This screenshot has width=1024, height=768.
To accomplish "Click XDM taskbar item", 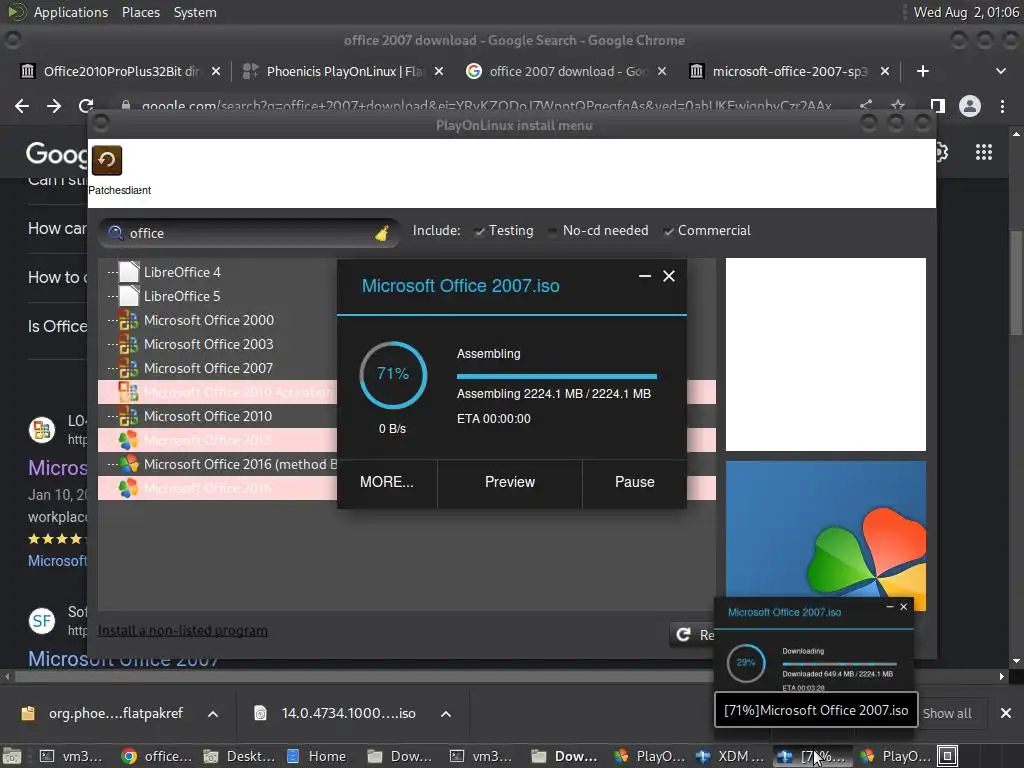I will 731,756.
